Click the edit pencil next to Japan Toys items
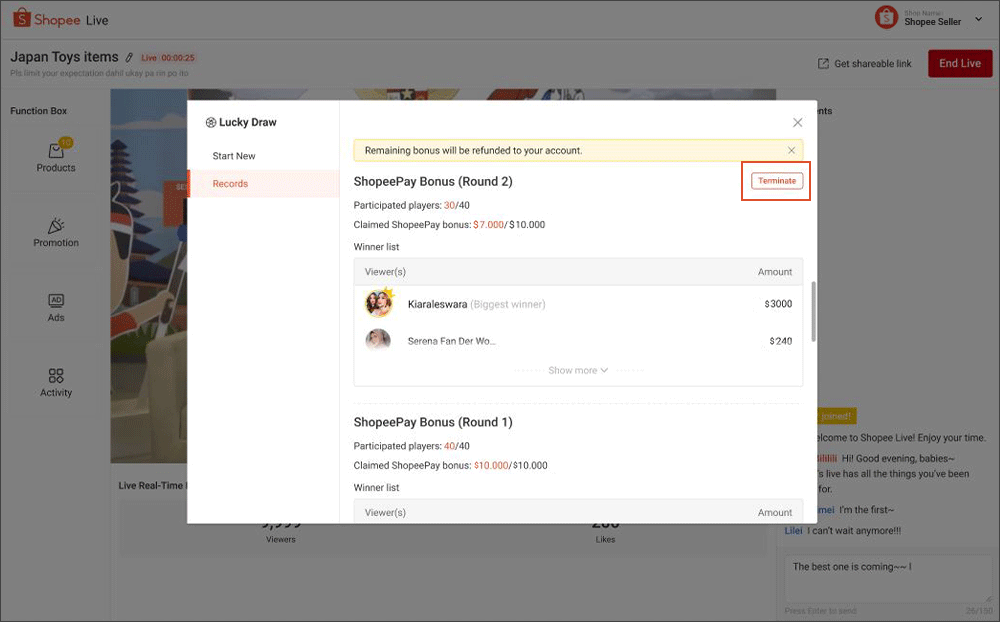Screen dimensions: 1000x622 point(127,57)
